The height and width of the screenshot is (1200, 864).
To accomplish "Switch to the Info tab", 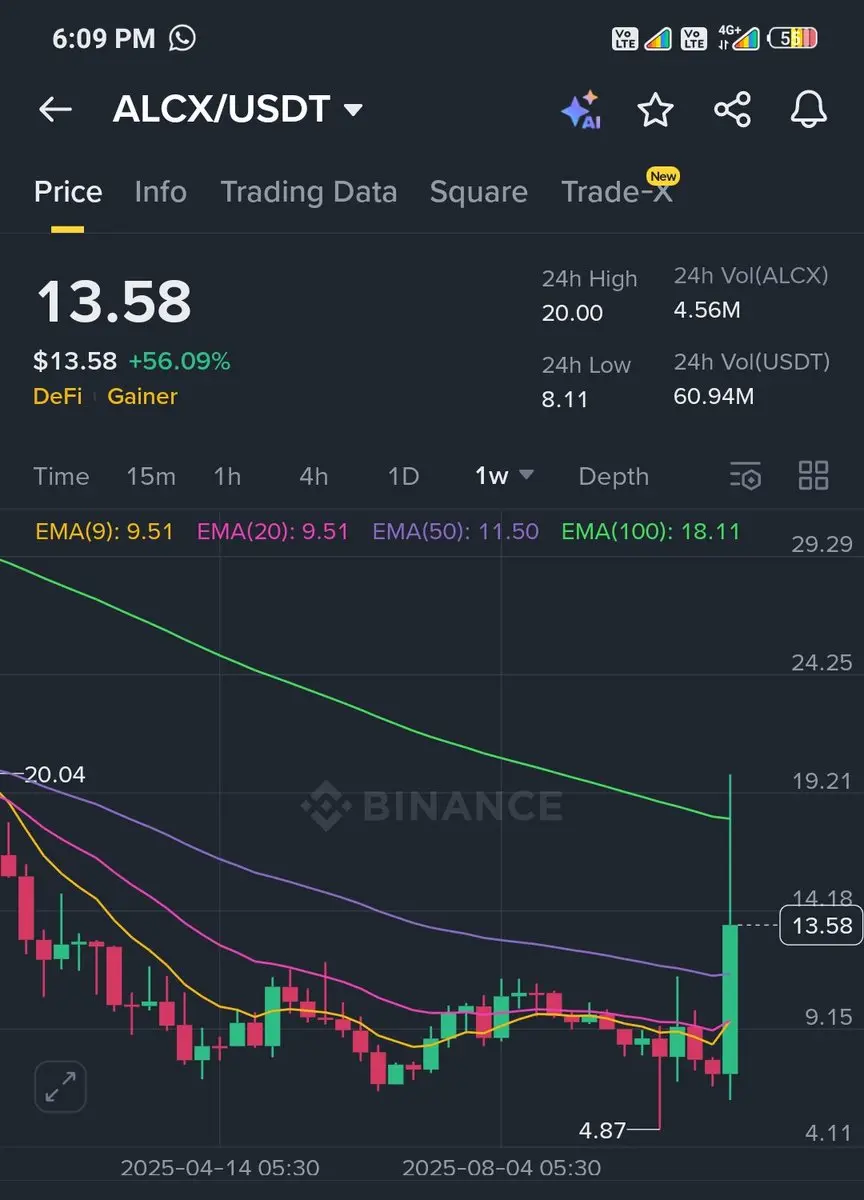I will pyautogui.click(x=160, y=192).
